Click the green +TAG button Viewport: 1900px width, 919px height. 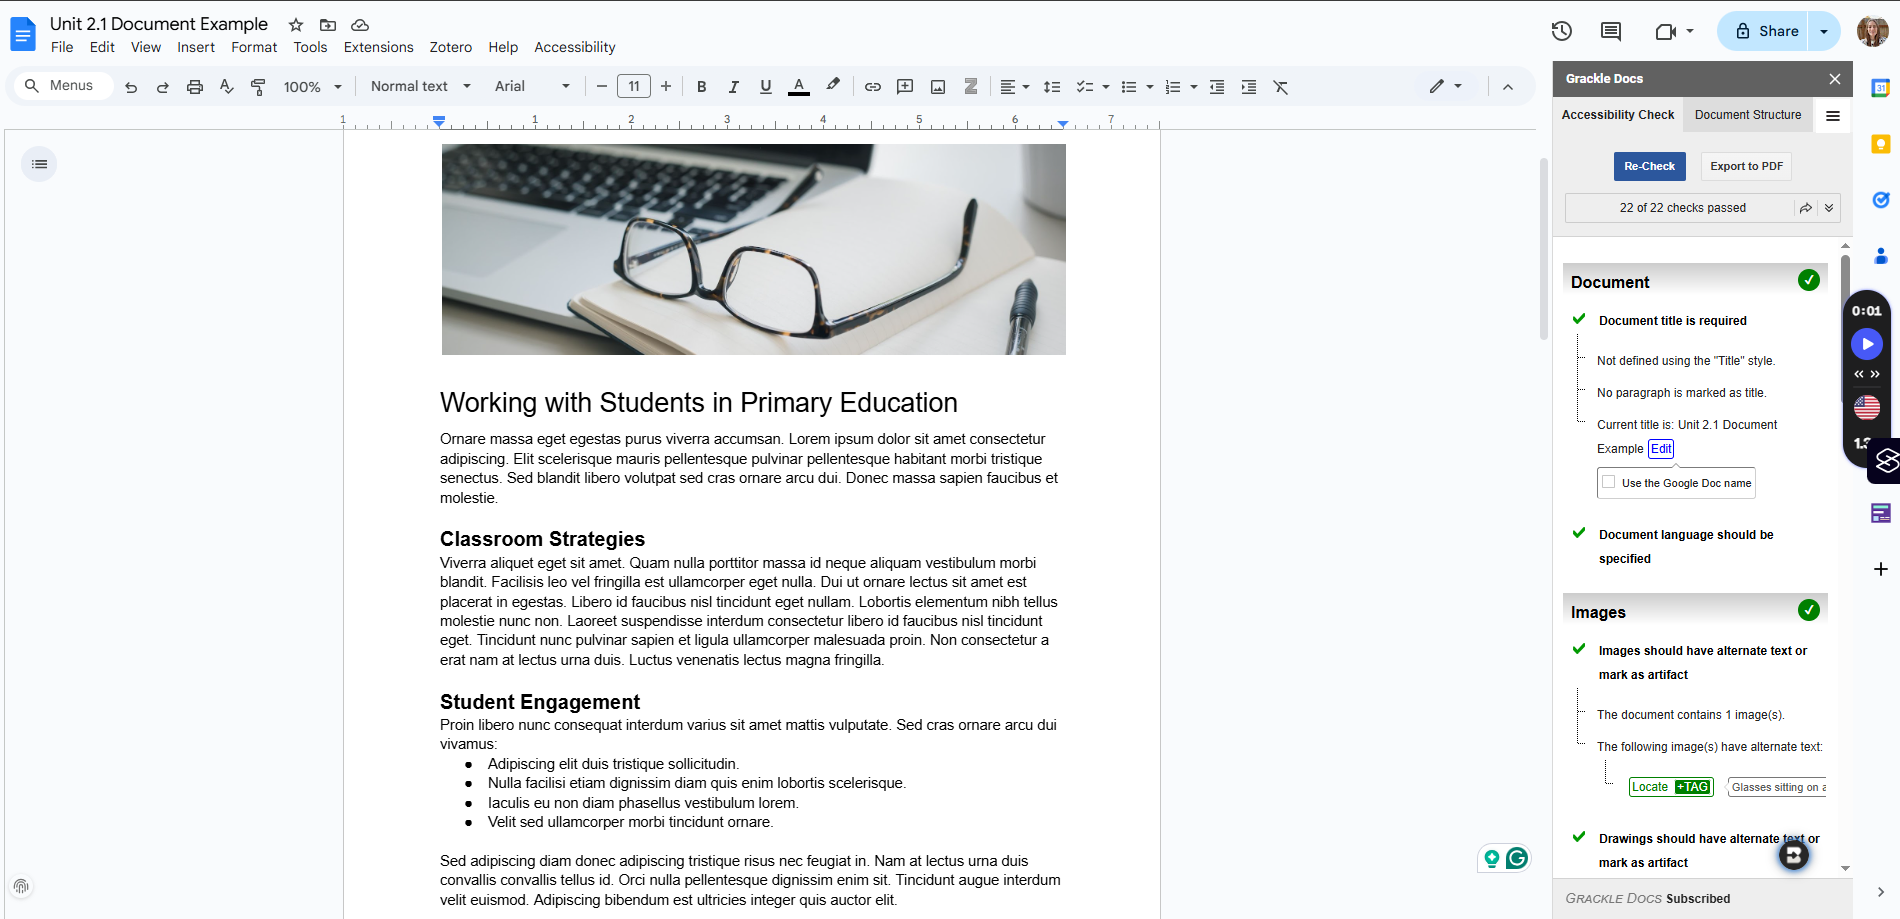click(1692, 787)
